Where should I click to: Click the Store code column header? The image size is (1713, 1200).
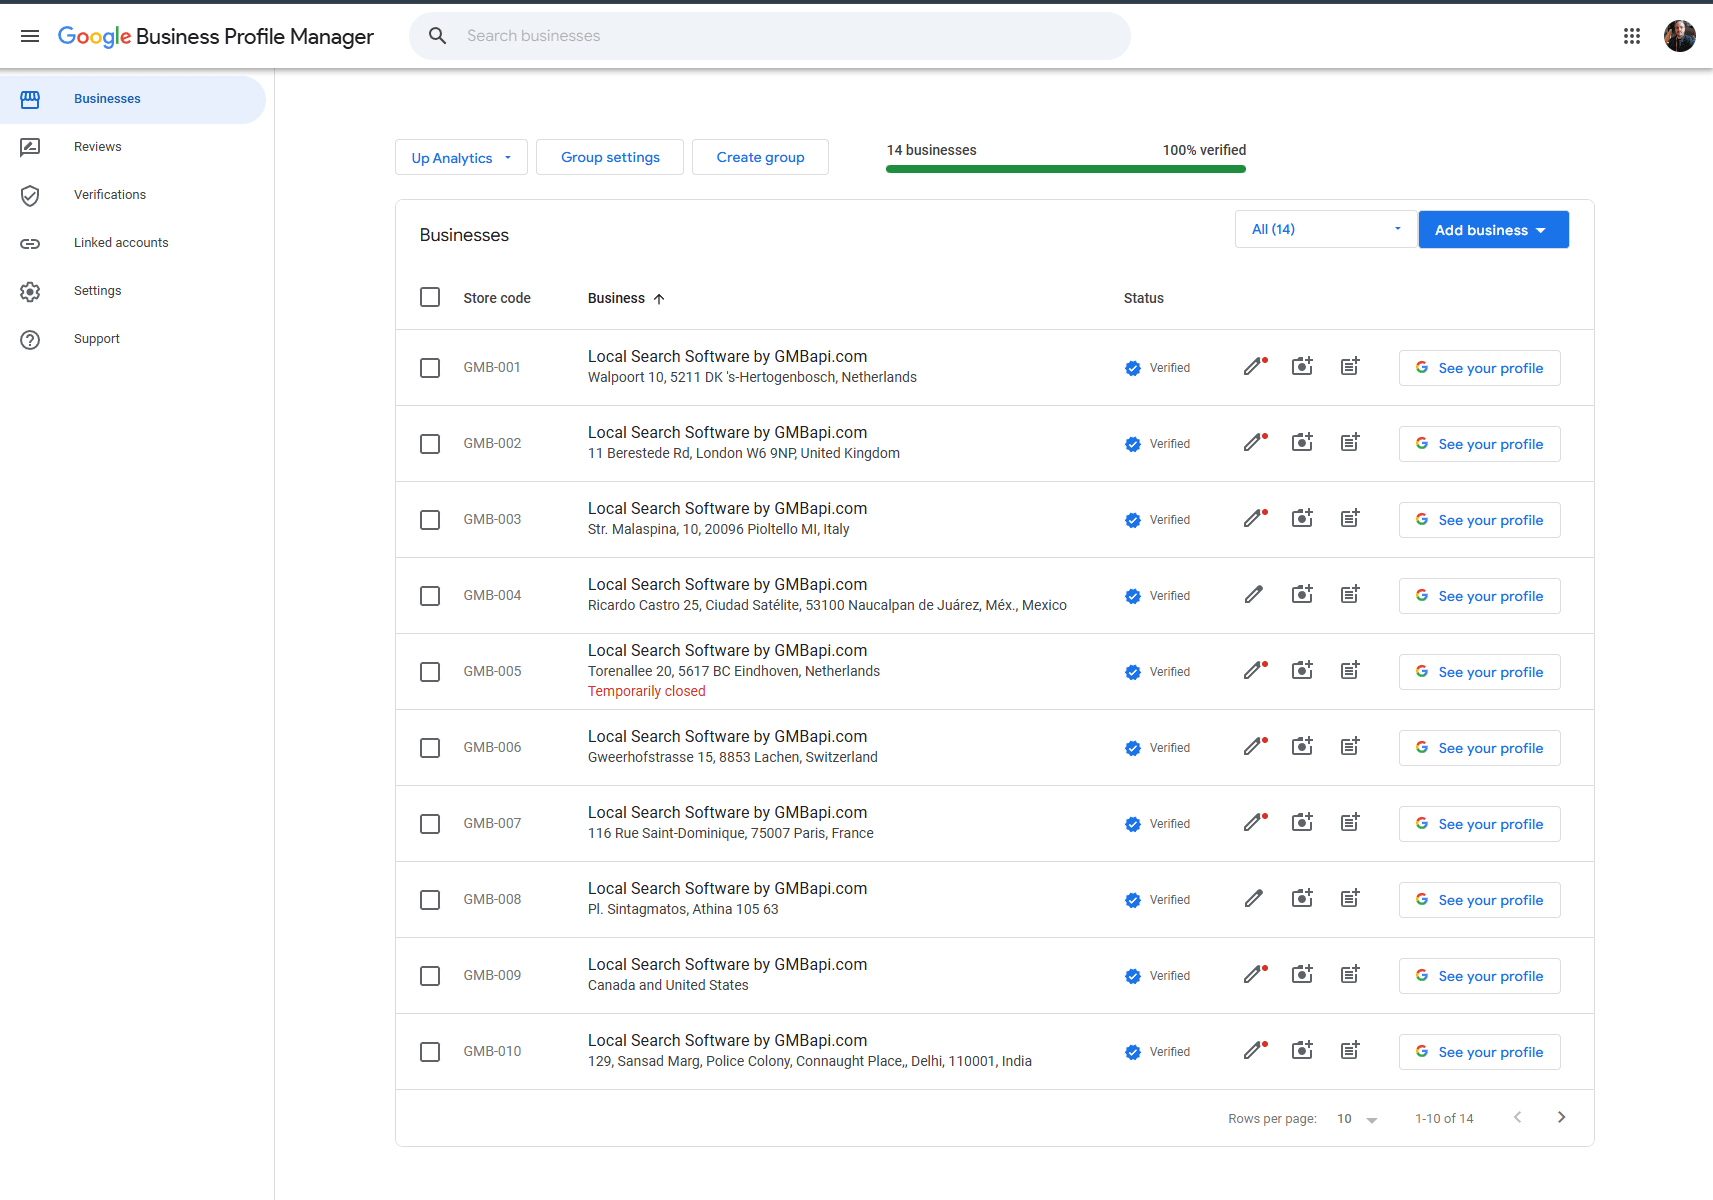[497, 298]
